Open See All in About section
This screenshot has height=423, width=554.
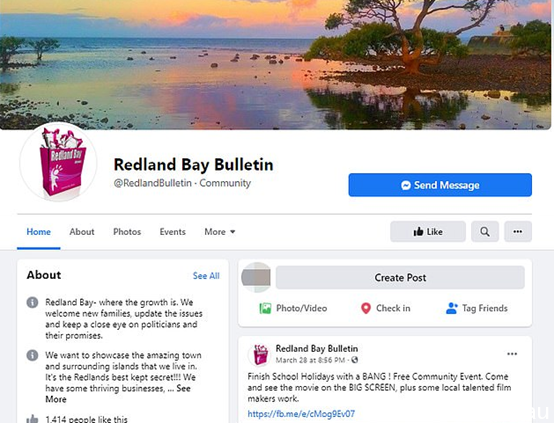[x=206, y=276]
